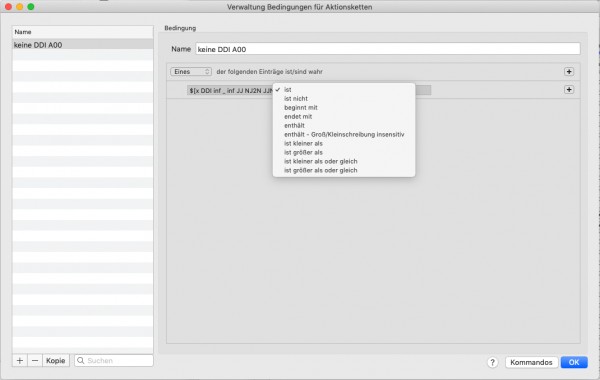Open help with the question mark button

click(492, 362)
